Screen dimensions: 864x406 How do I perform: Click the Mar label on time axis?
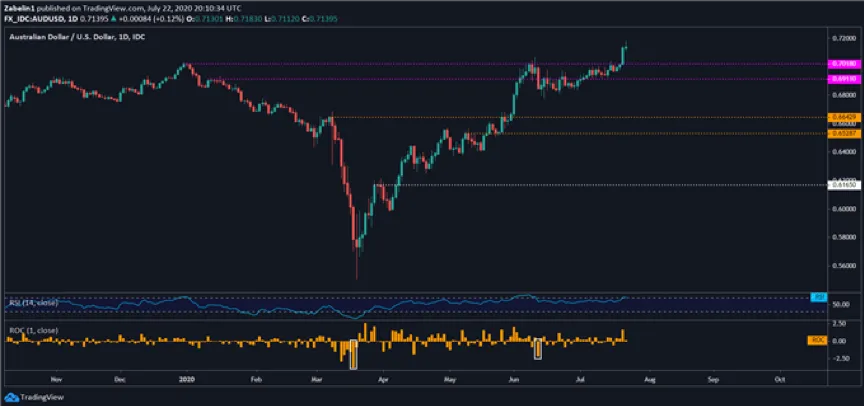(317, 379)
